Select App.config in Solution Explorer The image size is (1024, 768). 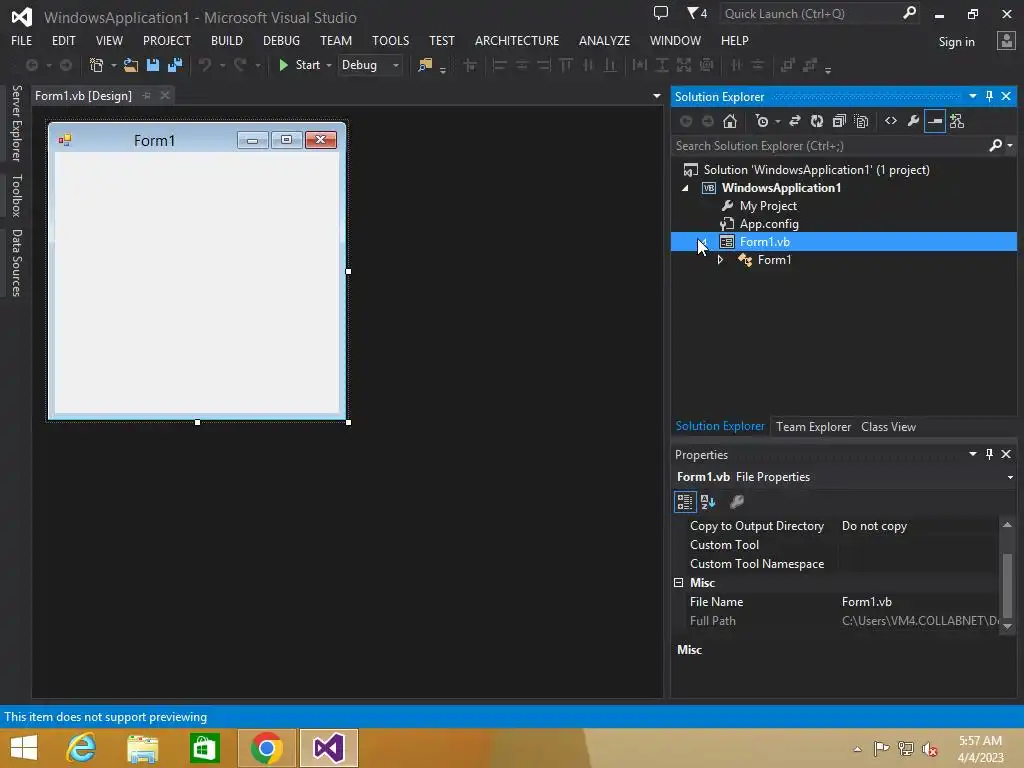pos(769,224)
